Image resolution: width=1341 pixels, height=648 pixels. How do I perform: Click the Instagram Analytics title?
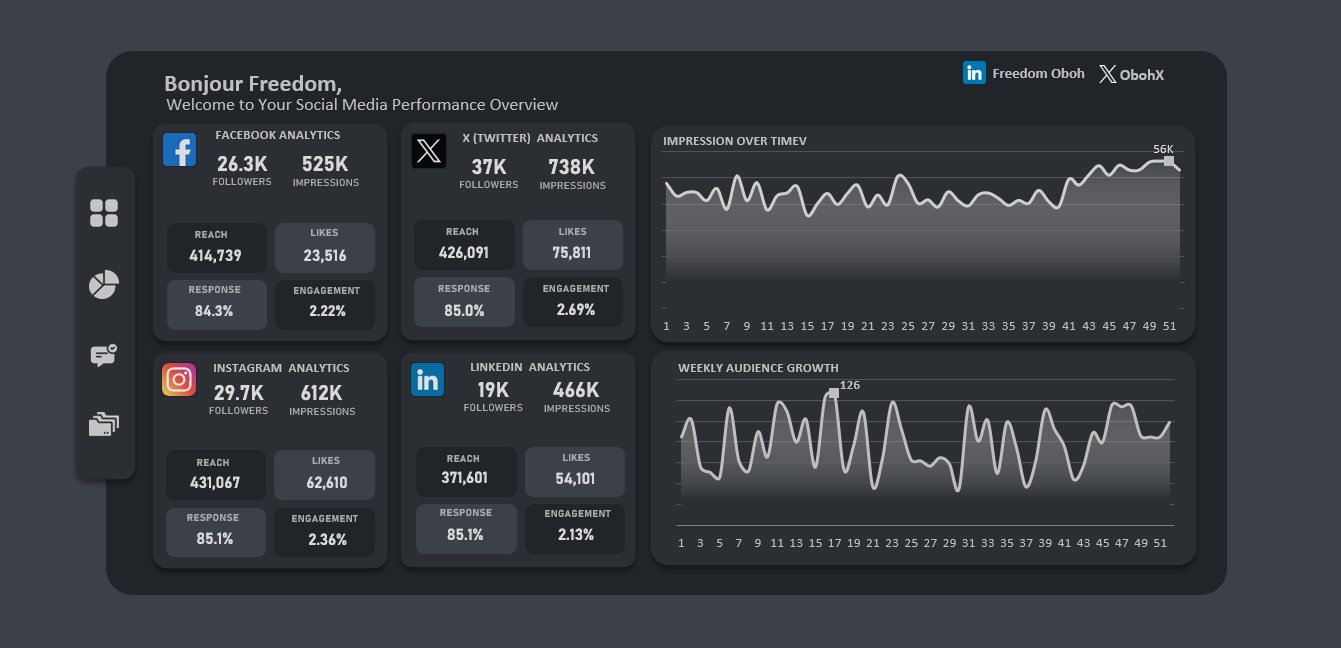click(281, 368)
